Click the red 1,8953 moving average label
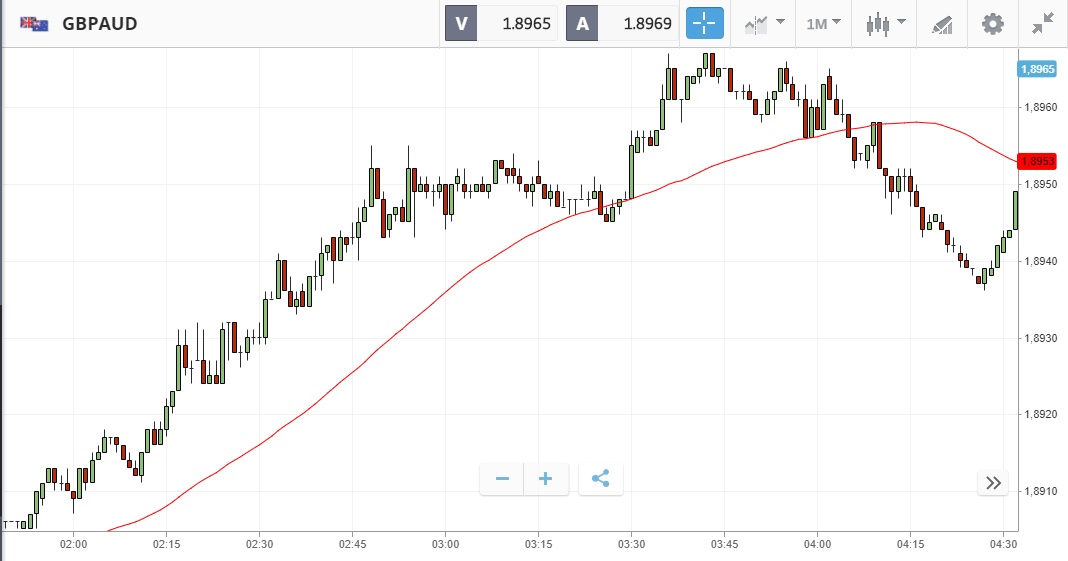1068x561 pixels. (1037, 161)
